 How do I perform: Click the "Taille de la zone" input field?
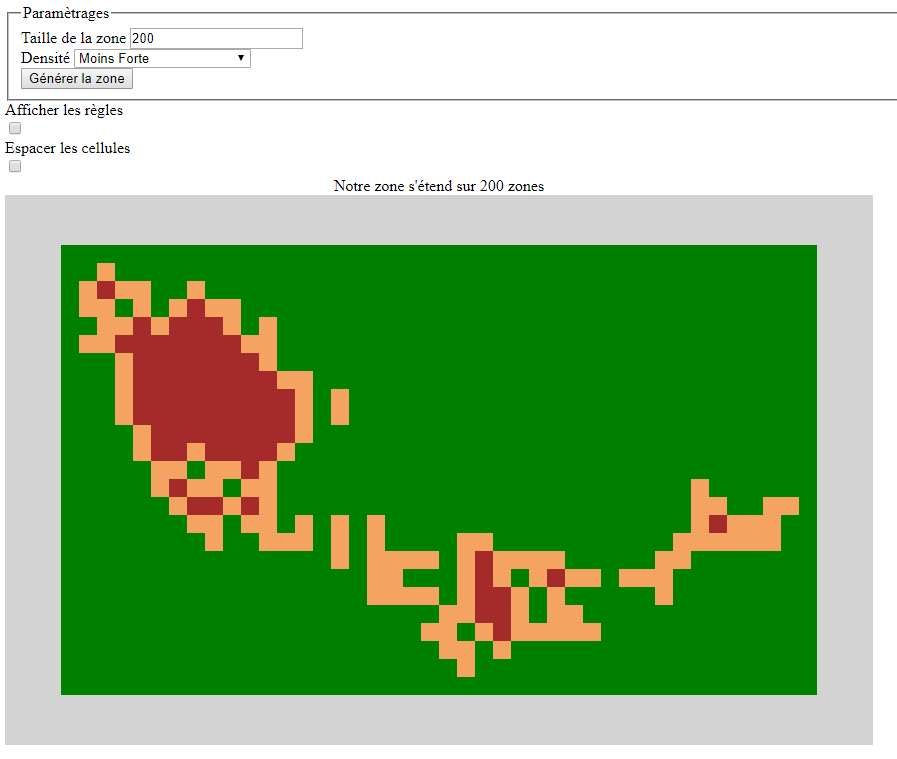pyautogui.click(x=216, y=38)
